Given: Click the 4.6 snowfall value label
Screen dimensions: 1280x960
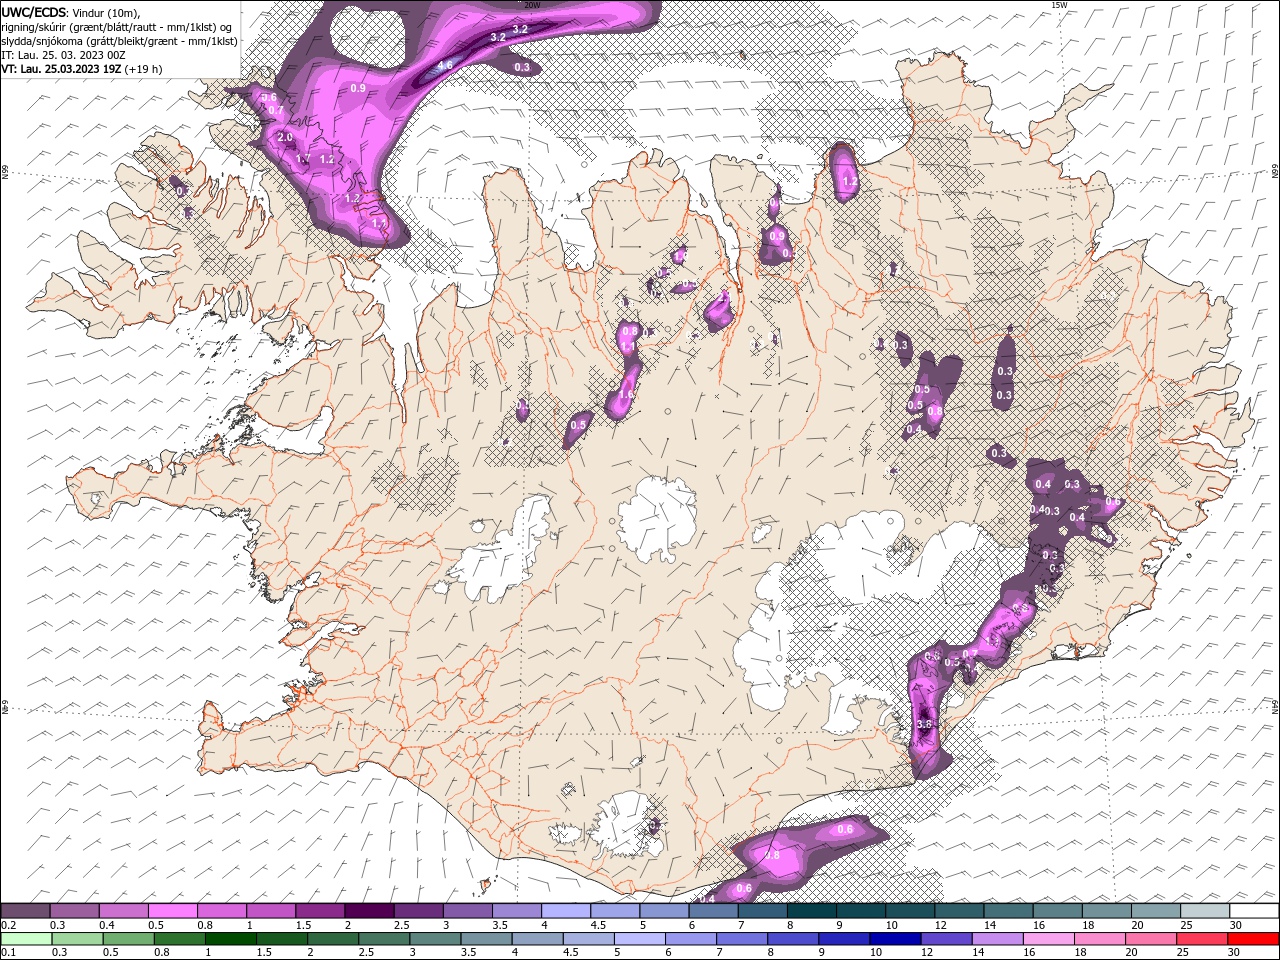Looking at the screenshot, I should (446, 65).
